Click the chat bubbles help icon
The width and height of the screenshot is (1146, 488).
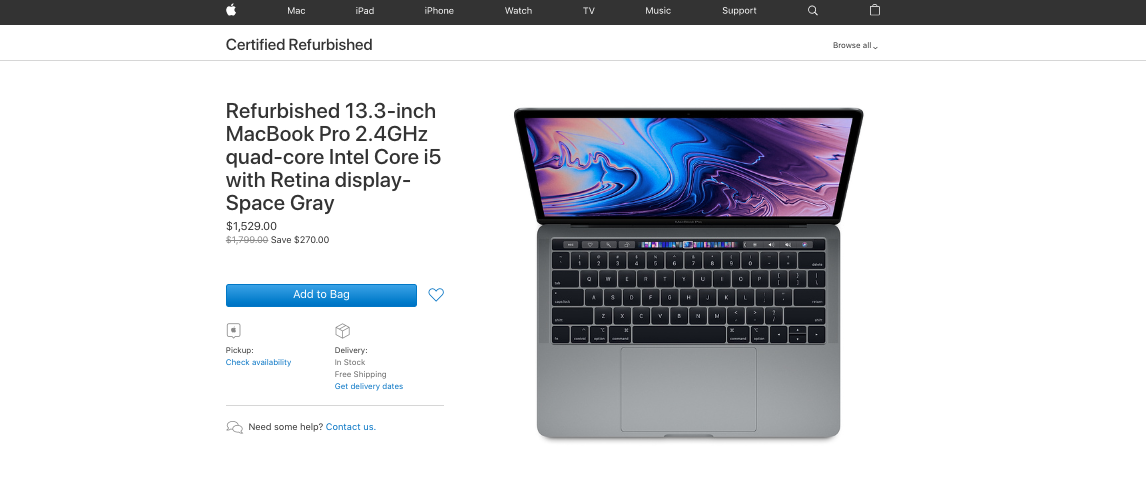pos(234,427)
